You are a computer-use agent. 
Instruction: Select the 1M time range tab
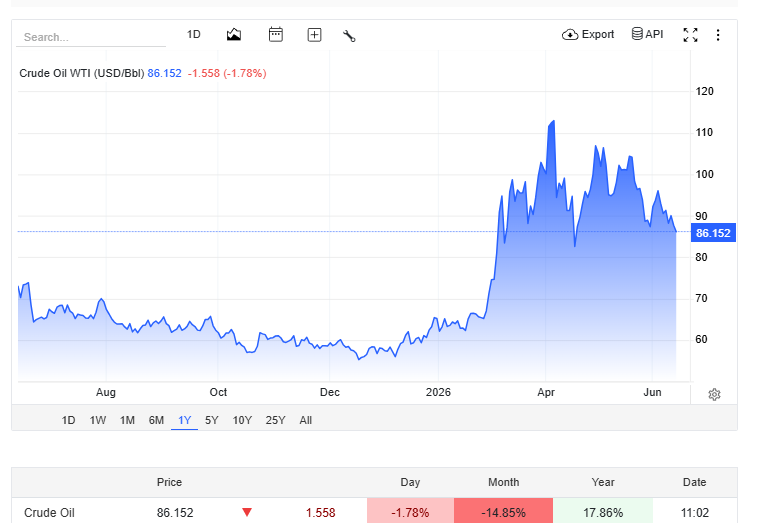[127, 420]
